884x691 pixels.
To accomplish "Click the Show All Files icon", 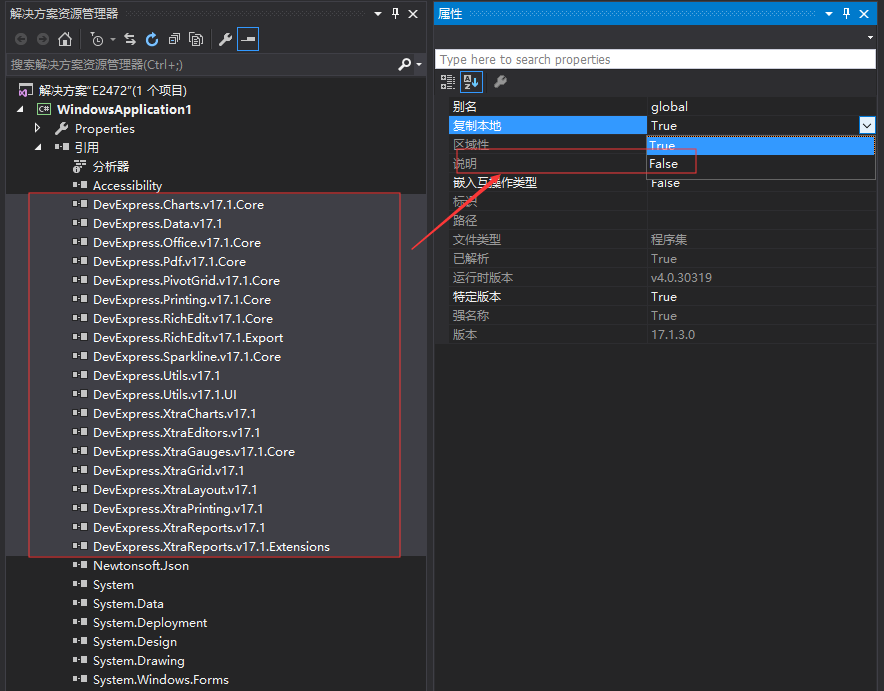I will click(196, 39).
